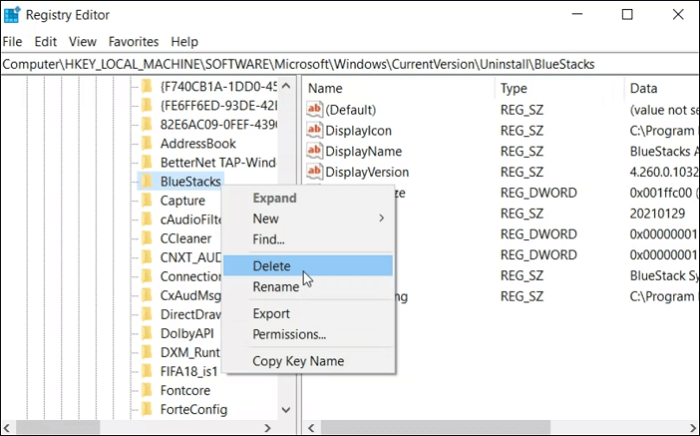Image resolution: width=700 pixels, height=436 pixels.
Task: Click the registry path address bar
Action: click(x=350, y=64)
